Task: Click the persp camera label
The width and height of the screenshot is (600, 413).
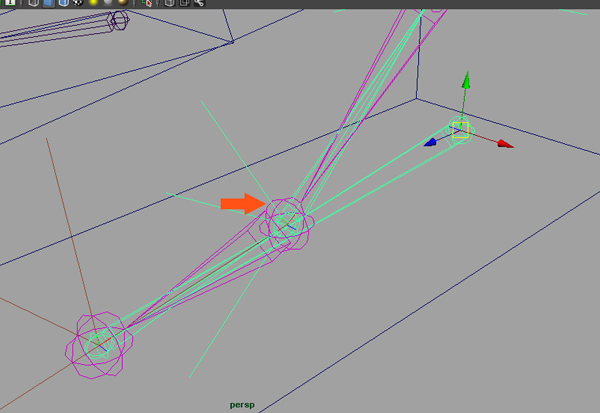Action: click(x=242, y=405)
